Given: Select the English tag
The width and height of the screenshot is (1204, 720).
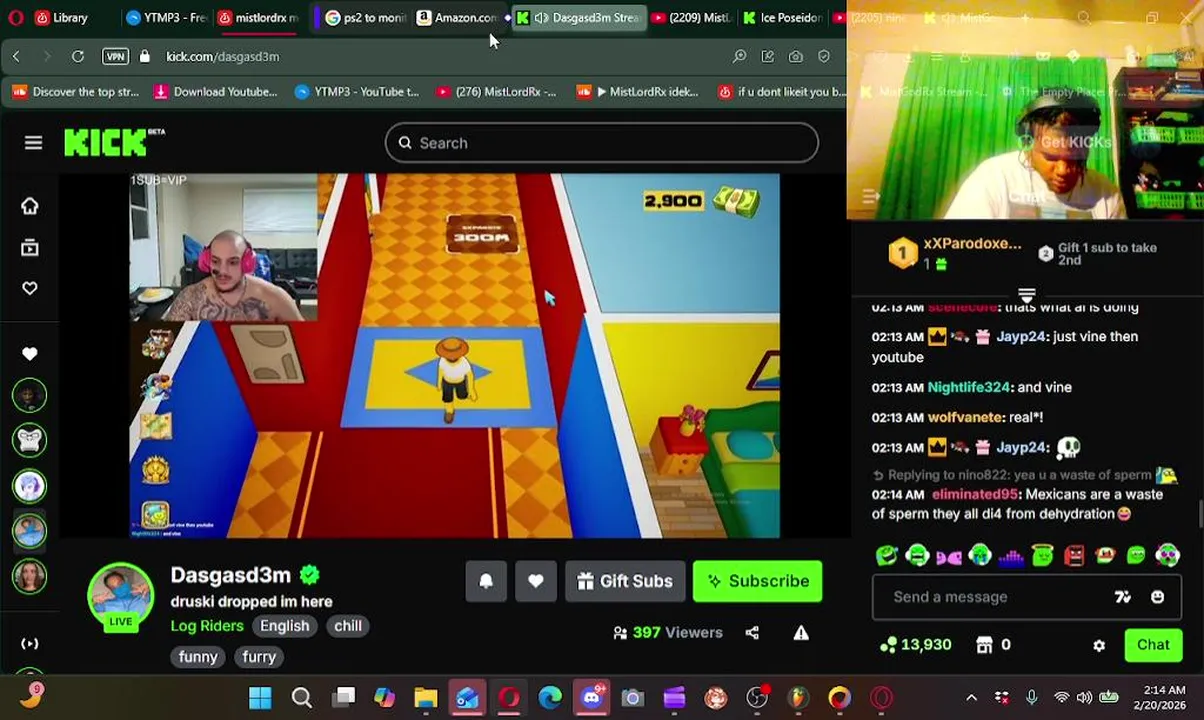Looking at the screenshot, I should pyautogui.click(x=285, y=626).
